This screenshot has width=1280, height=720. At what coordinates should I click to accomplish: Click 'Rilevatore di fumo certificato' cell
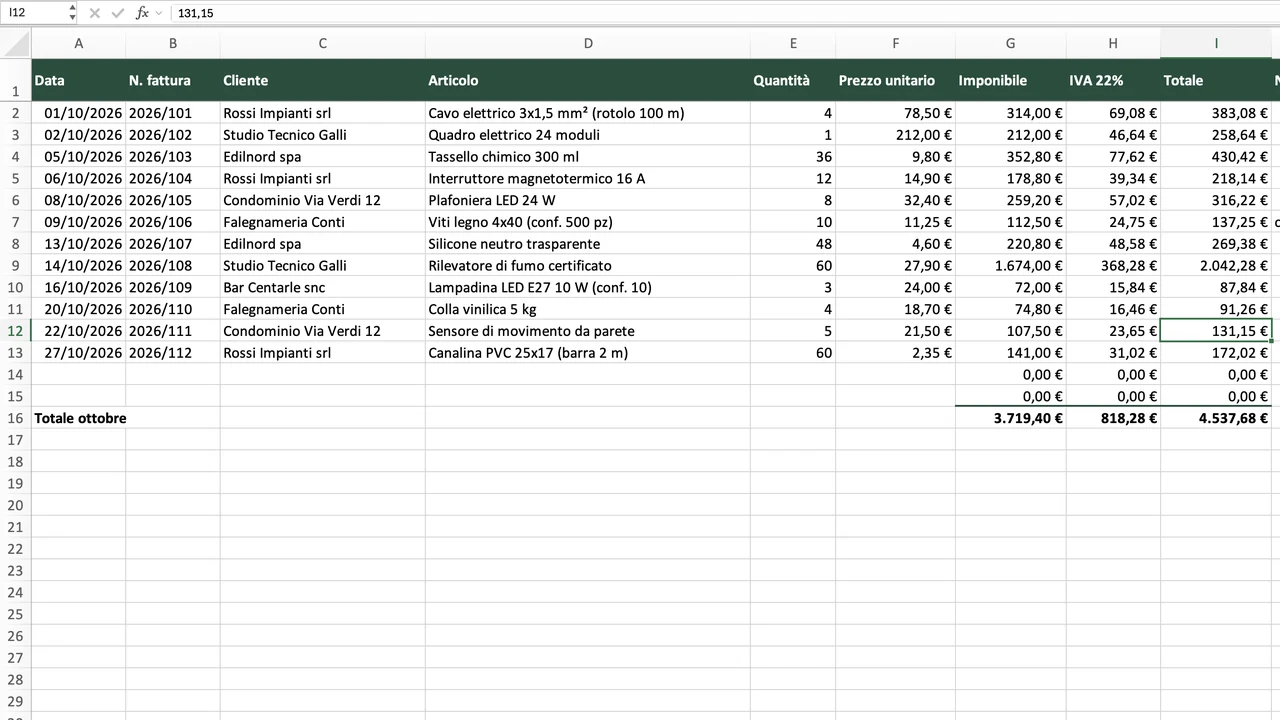coord(588,265)
